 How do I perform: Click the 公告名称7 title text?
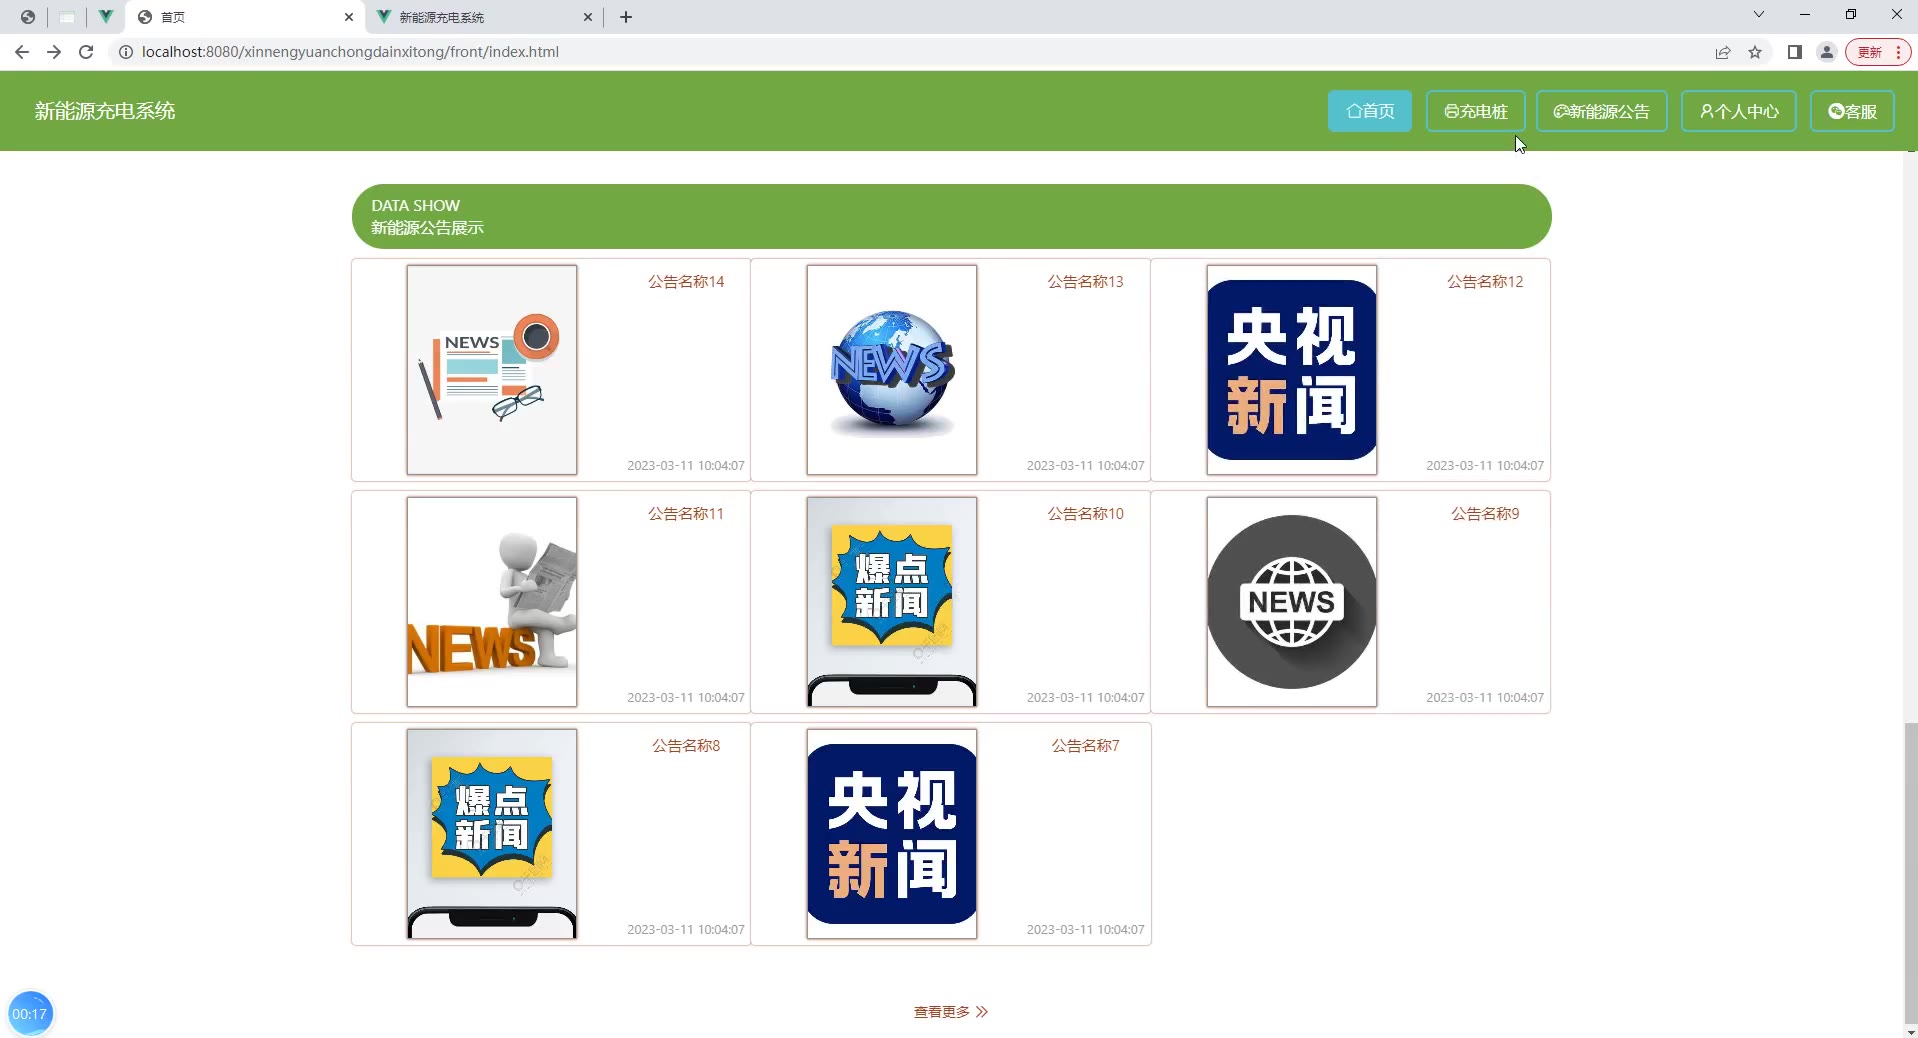coord(1085,746)
